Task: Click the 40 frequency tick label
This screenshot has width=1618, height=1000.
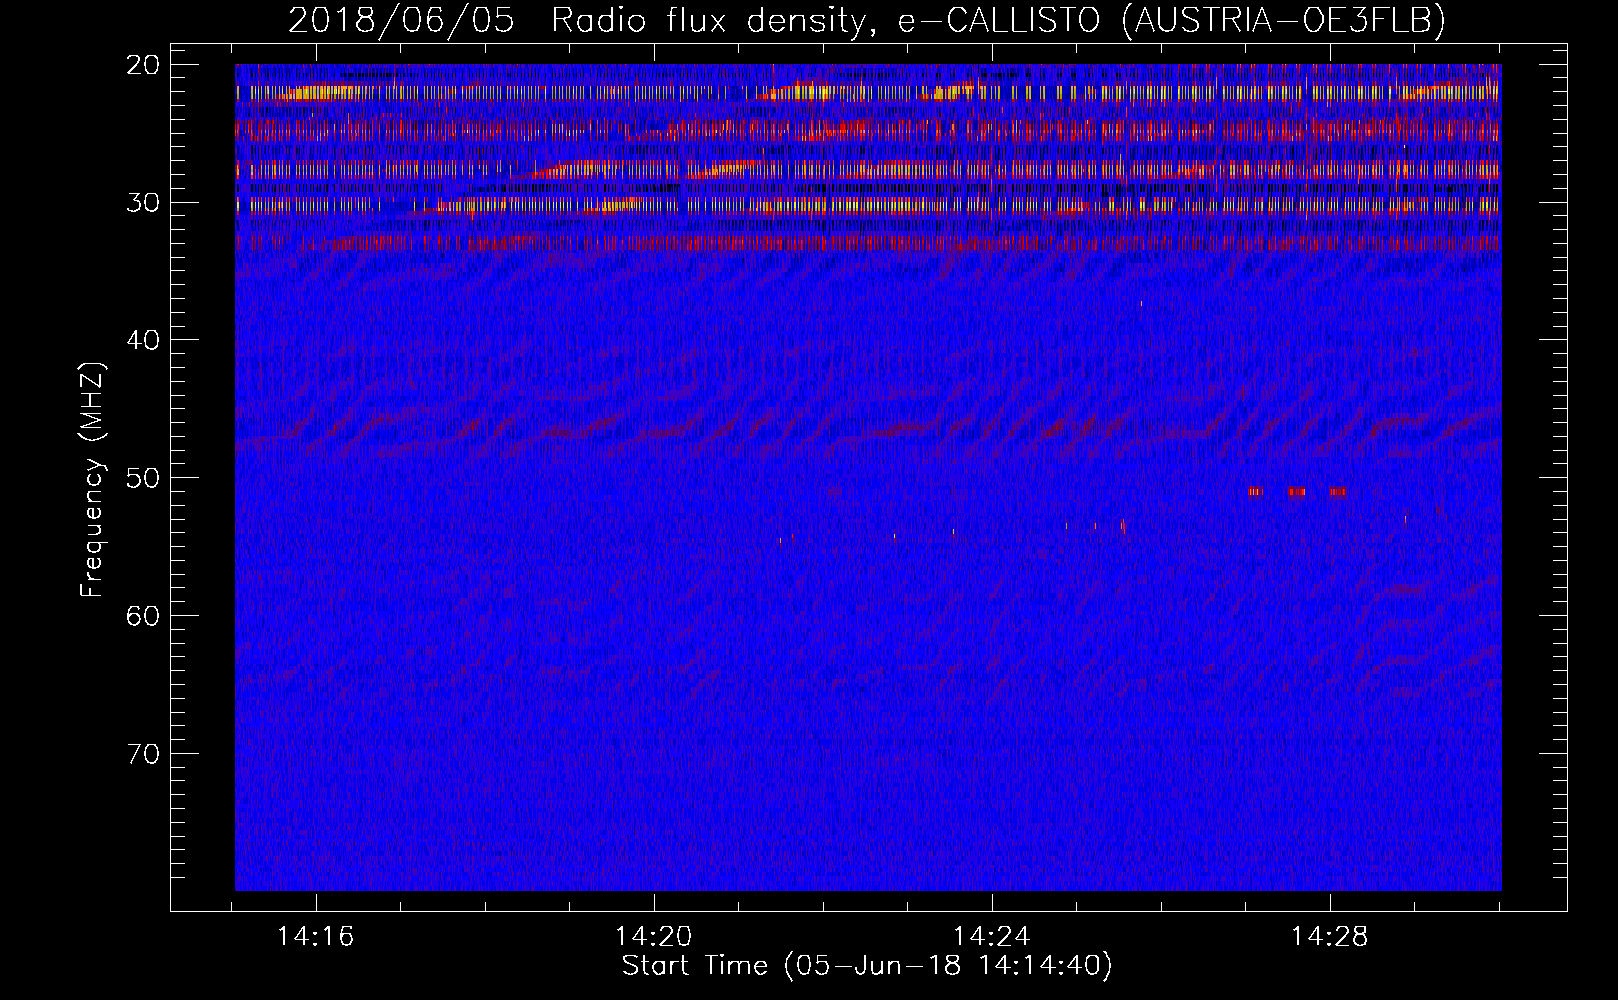Action: point(144,340)
